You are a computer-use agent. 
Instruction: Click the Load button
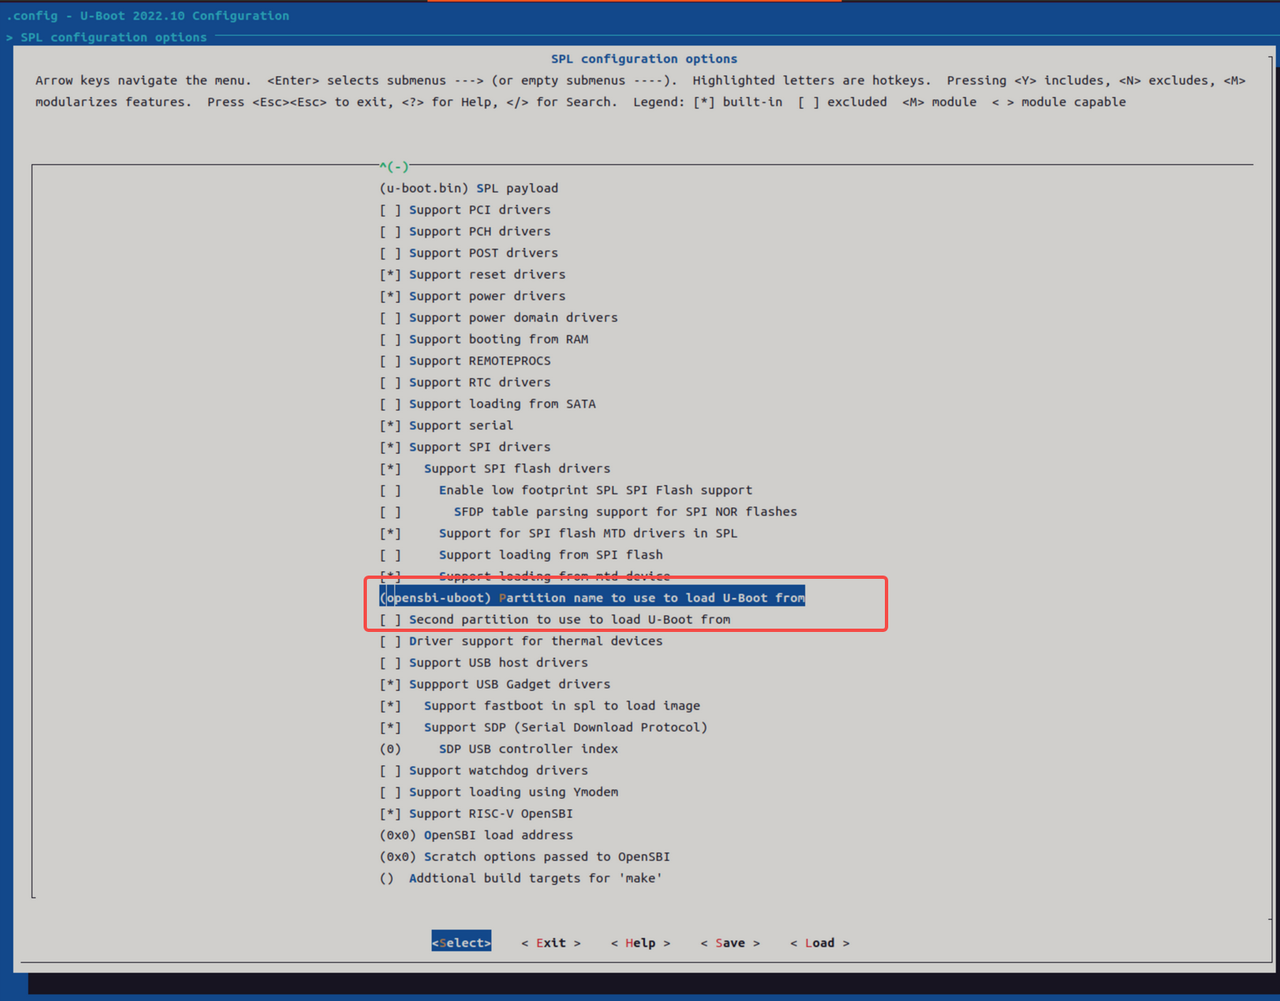(819, 943)
